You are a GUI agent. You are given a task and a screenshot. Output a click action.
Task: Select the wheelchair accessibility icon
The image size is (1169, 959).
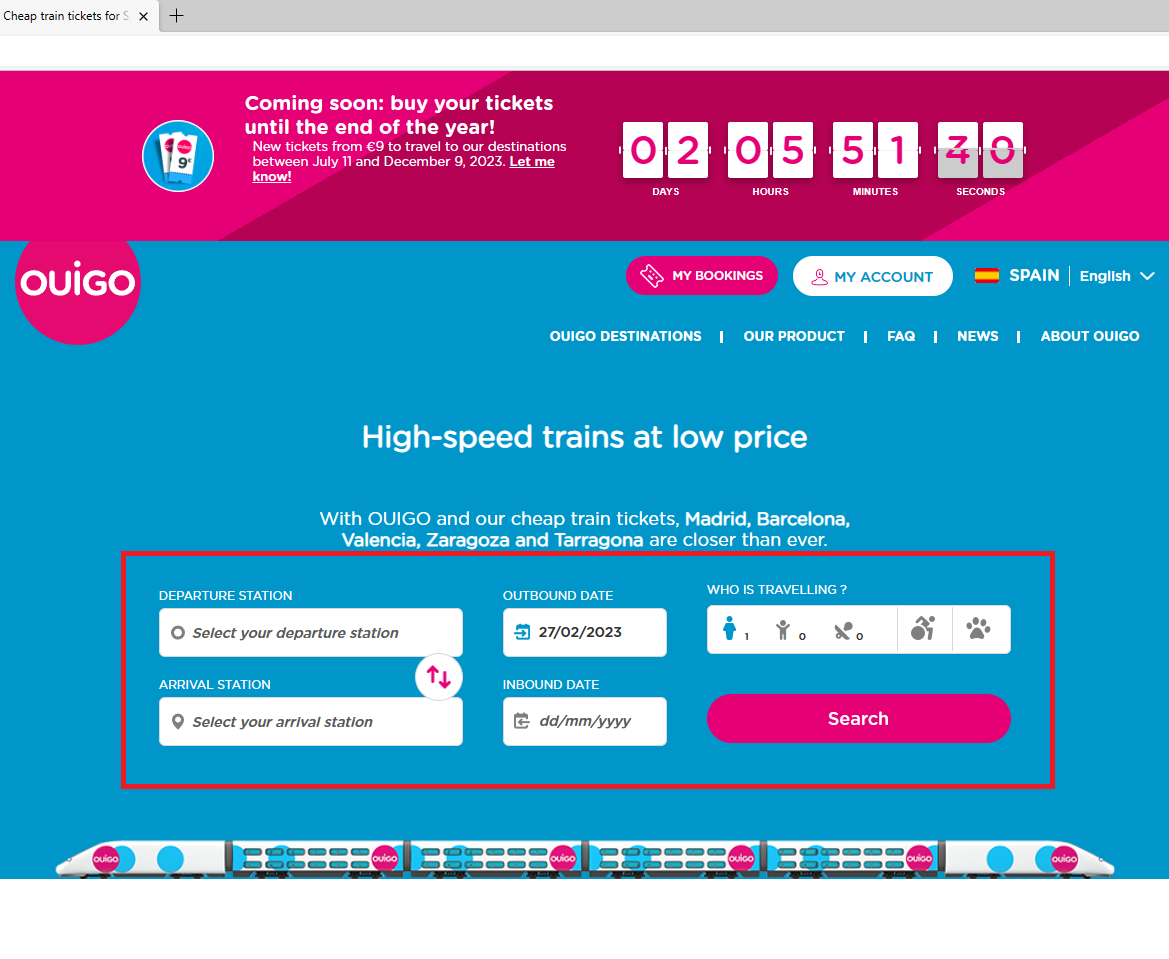pyautogui.click(x=923, y=629)
